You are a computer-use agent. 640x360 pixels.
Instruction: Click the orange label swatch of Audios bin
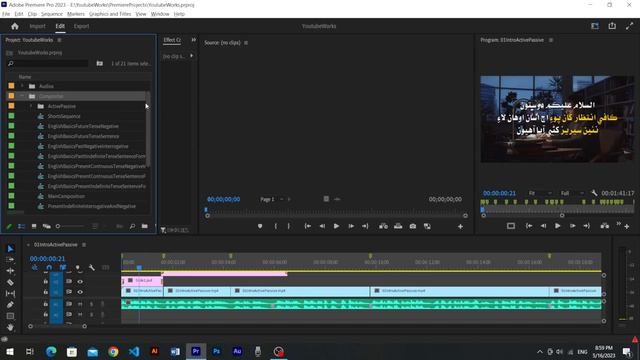[11, 86]
